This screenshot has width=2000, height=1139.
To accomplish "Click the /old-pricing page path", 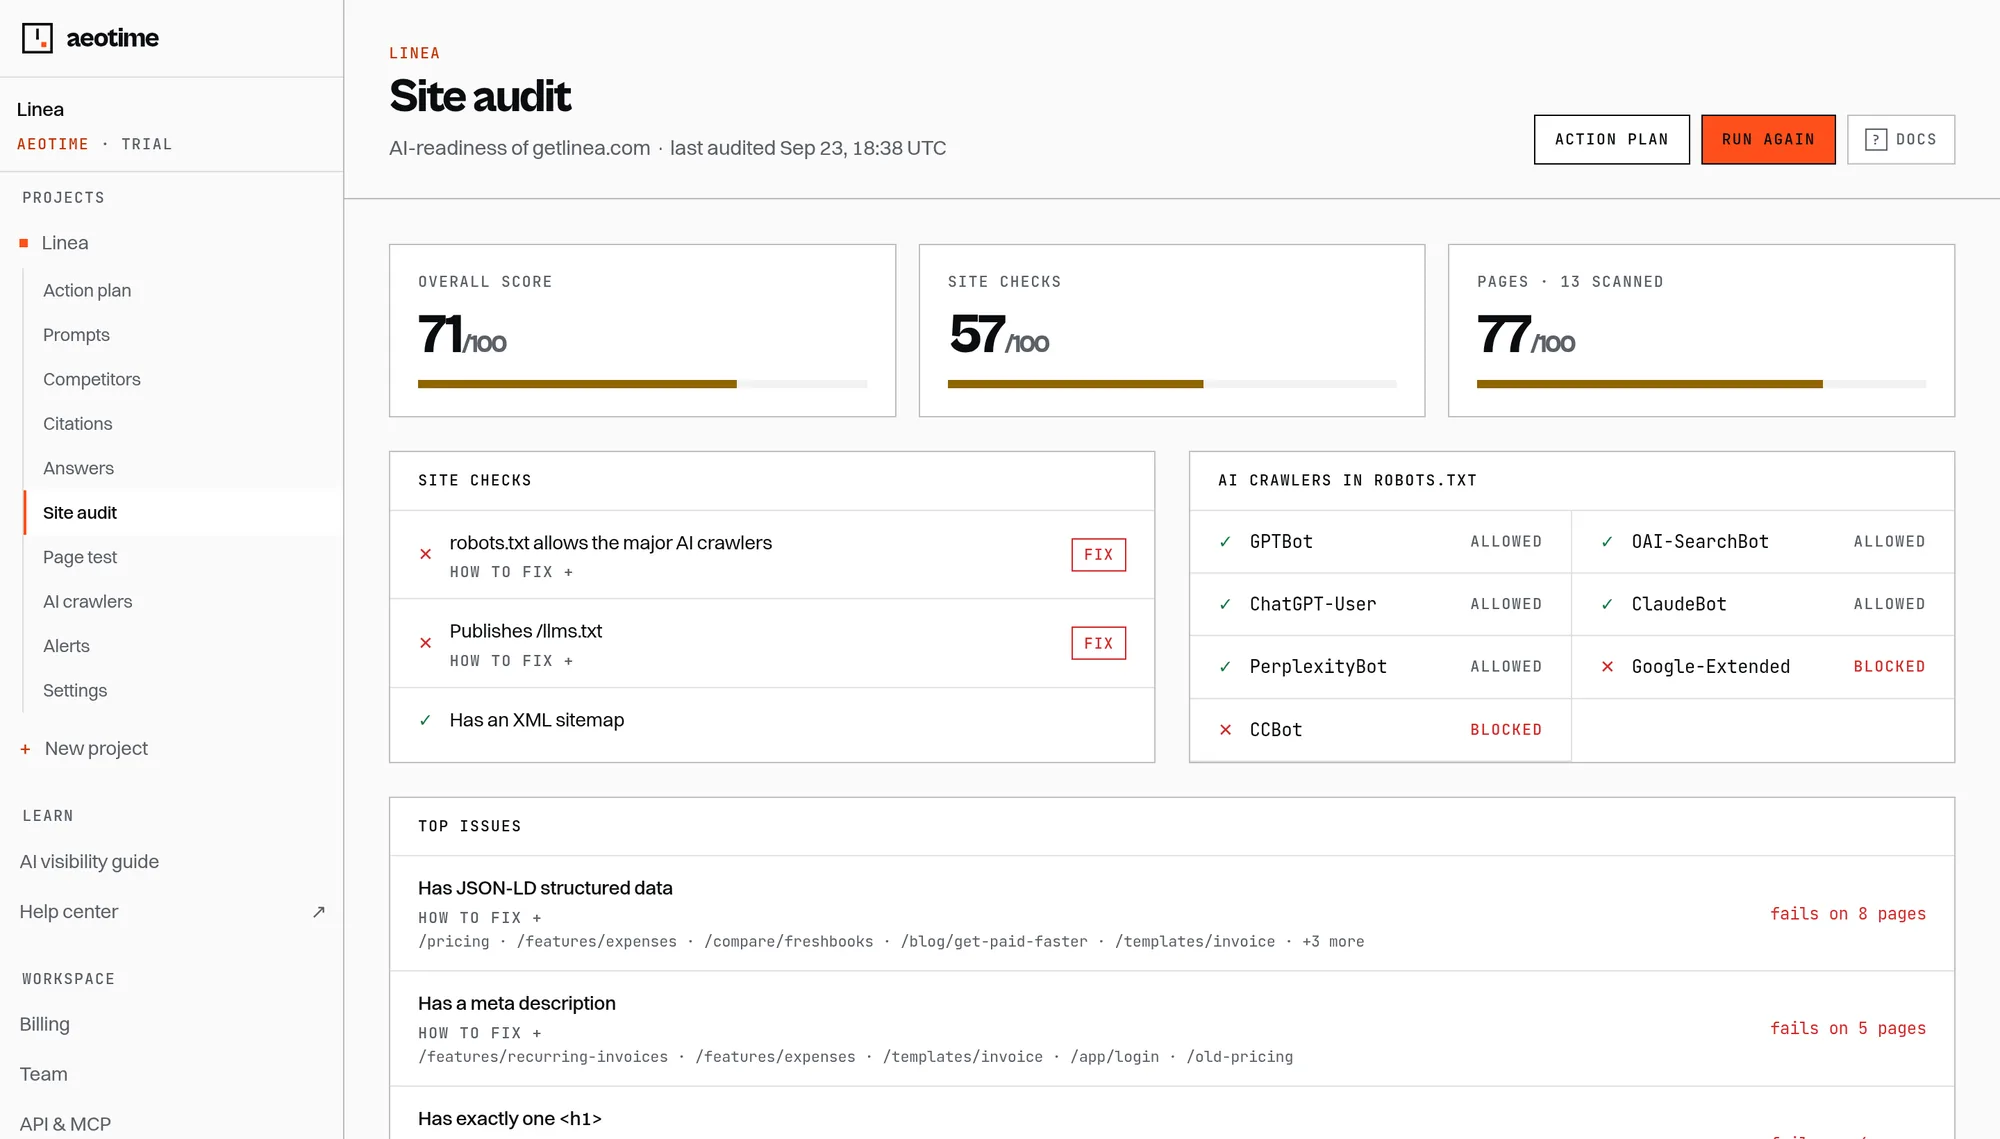I will pos(1240,1057).
